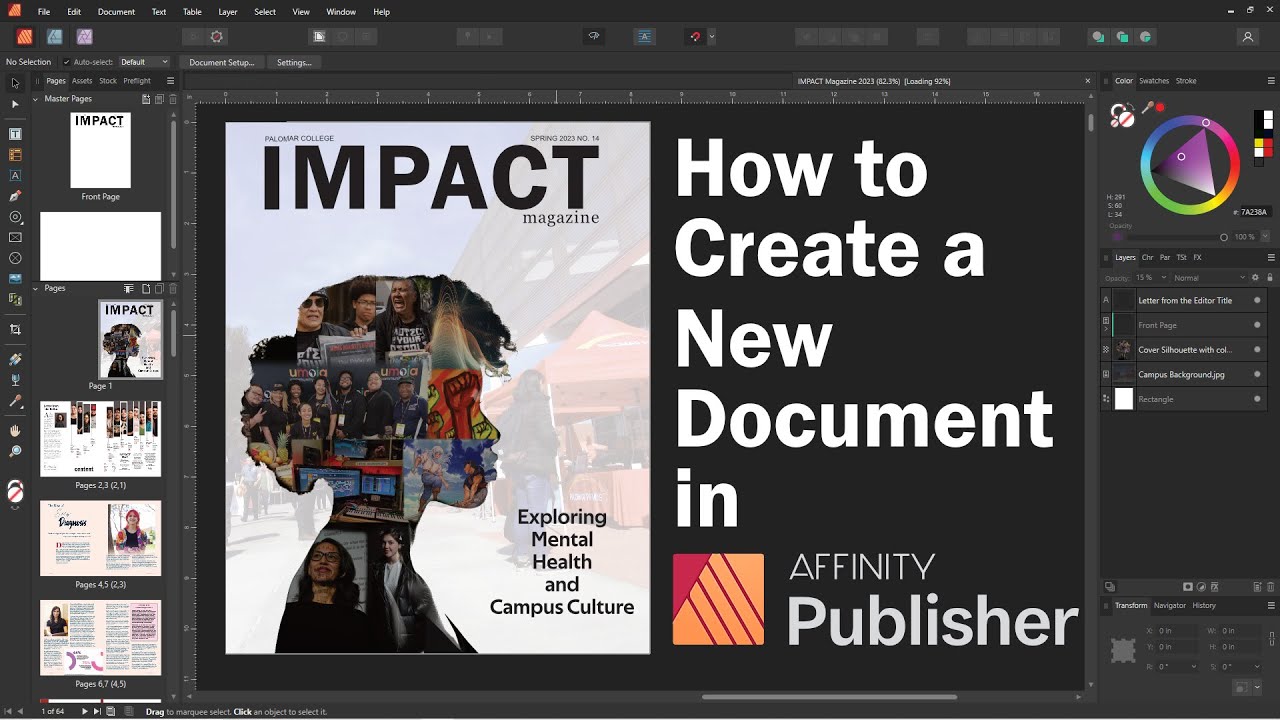Open layer cog settings
The image size is (1280, 720).
(1256, 277)
